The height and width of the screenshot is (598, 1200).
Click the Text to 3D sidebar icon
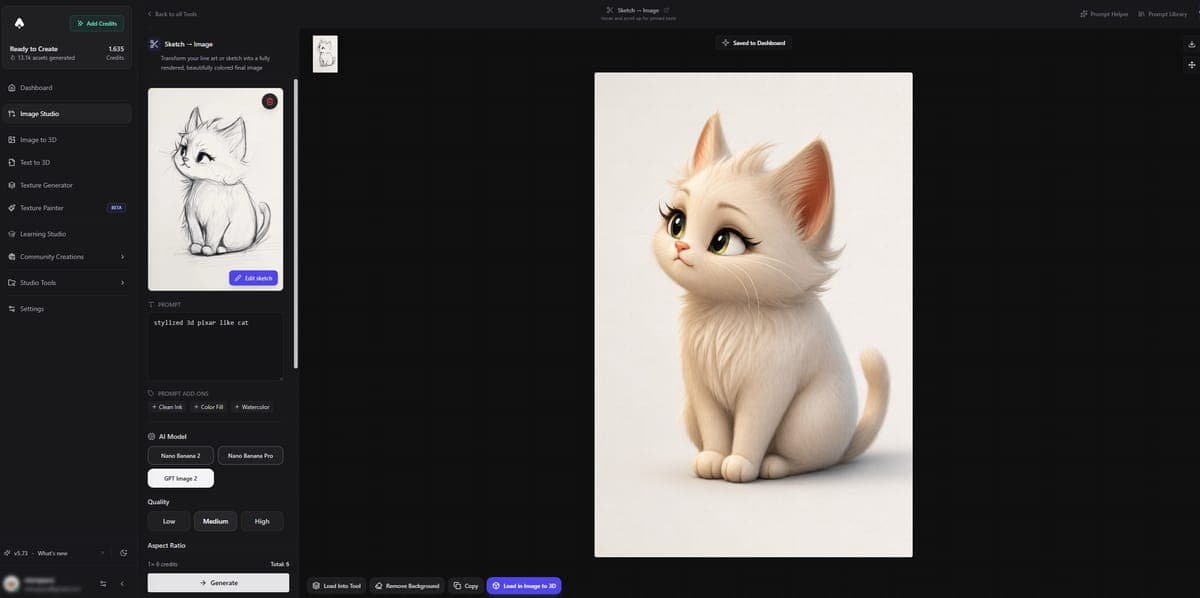(11, 162)
